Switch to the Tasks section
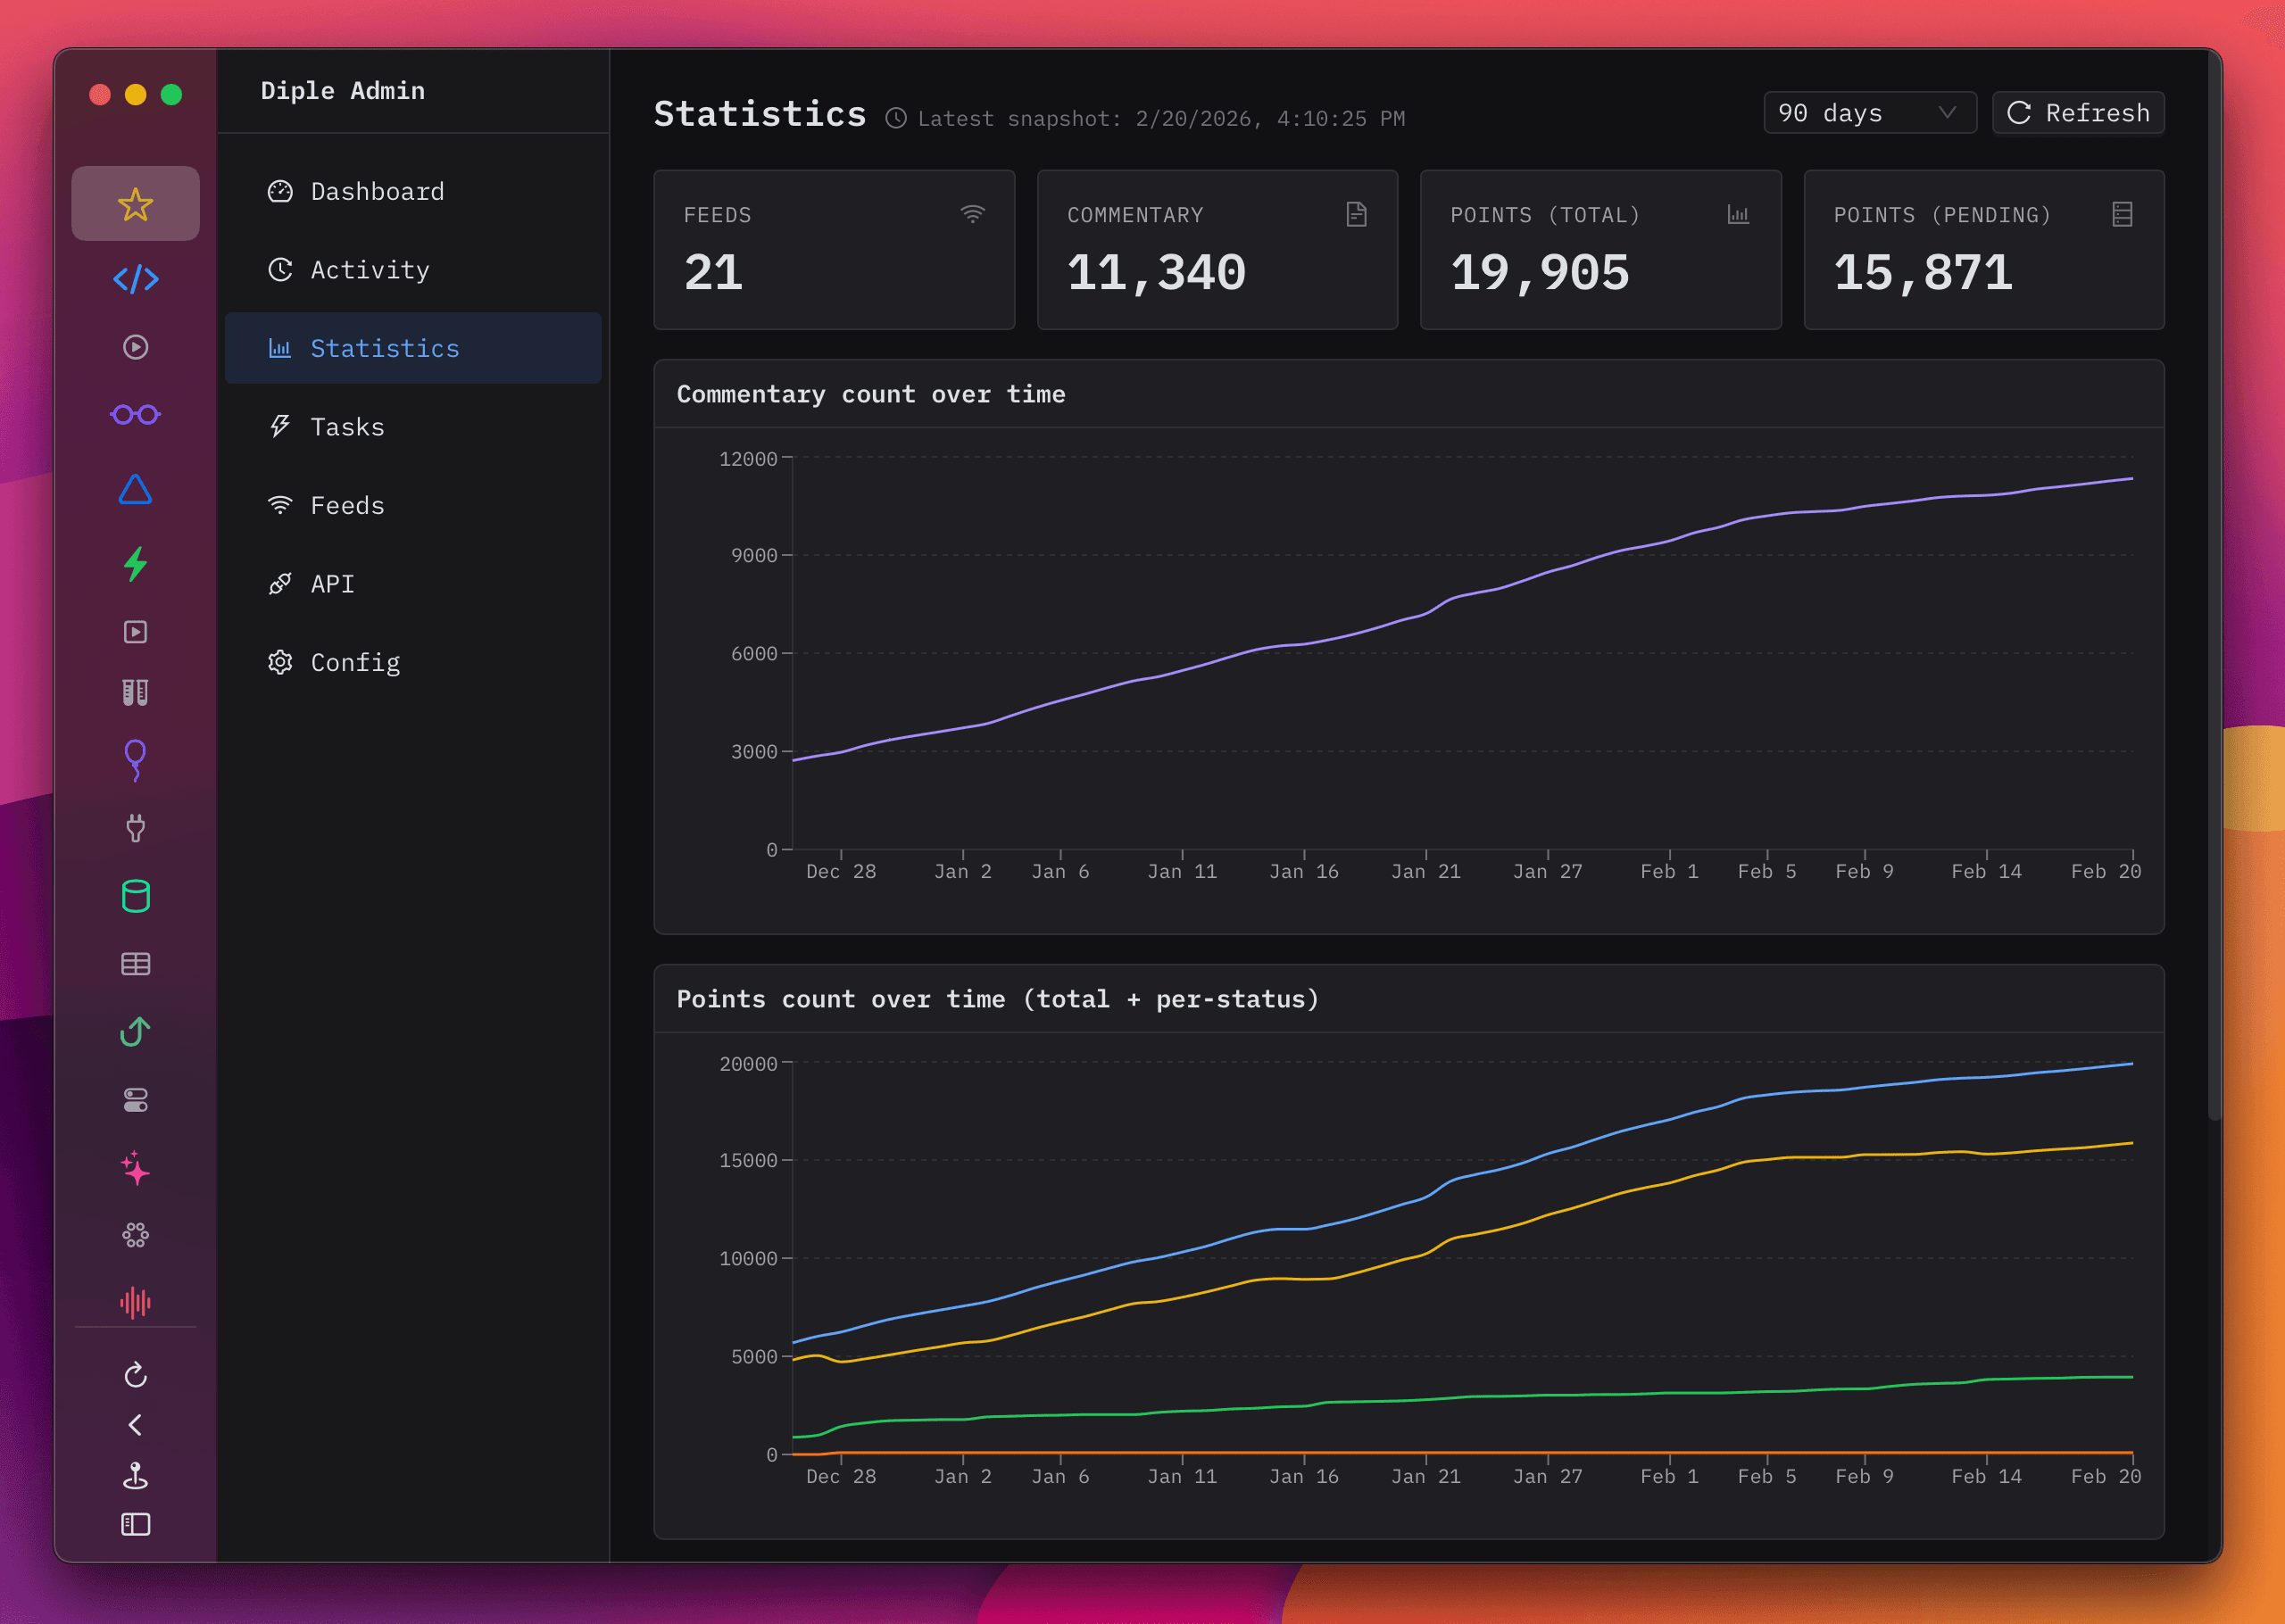This screenshot has height=1624, width=2285. coord(346,426)
